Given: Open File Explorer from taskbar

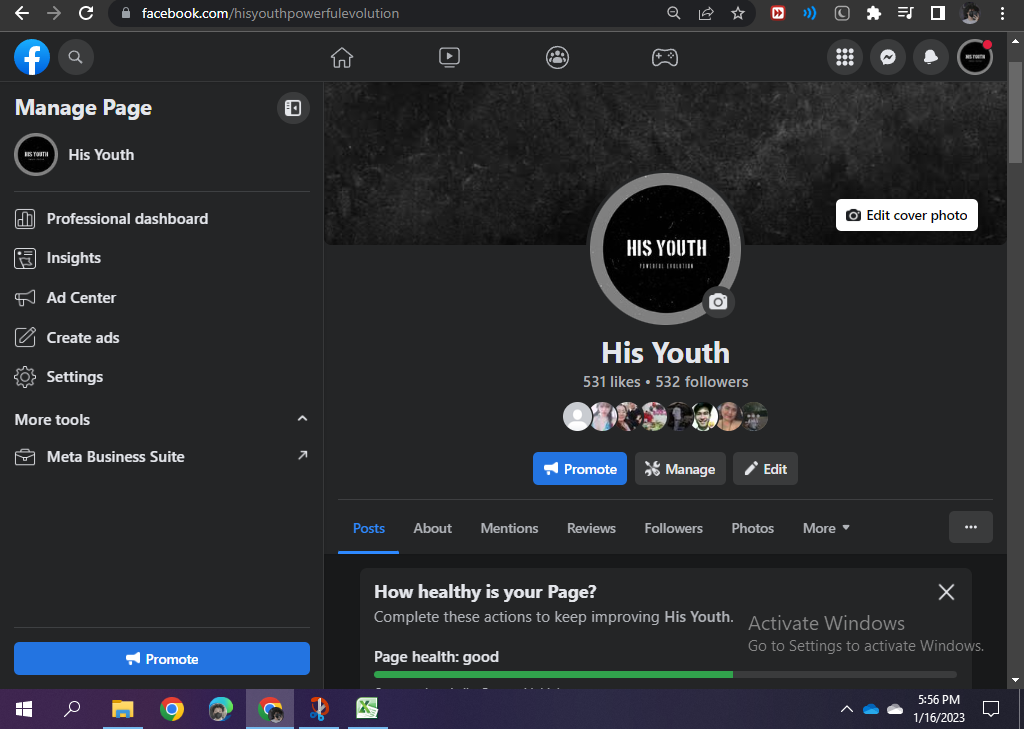Looking at the screenshot, I should (x=122, y=709).
